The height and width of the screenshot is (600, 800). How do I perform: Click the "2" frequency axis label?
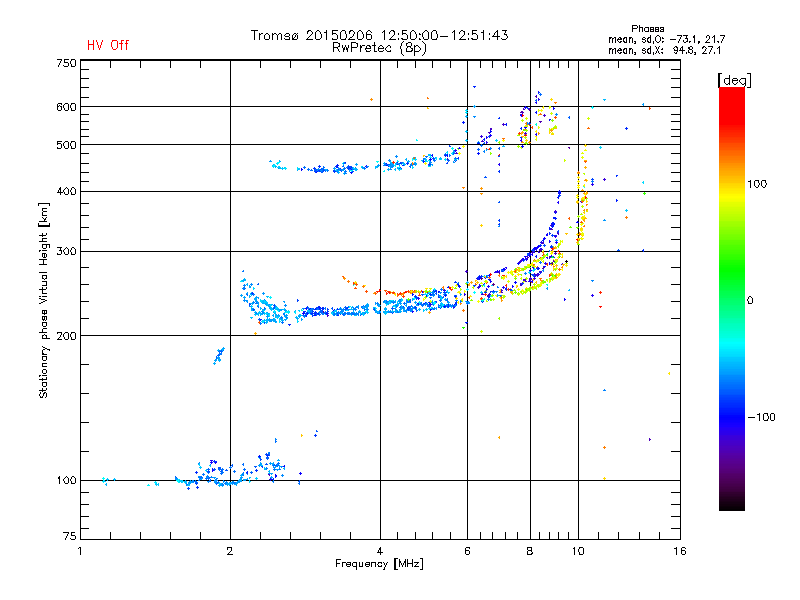pos(230,551)
